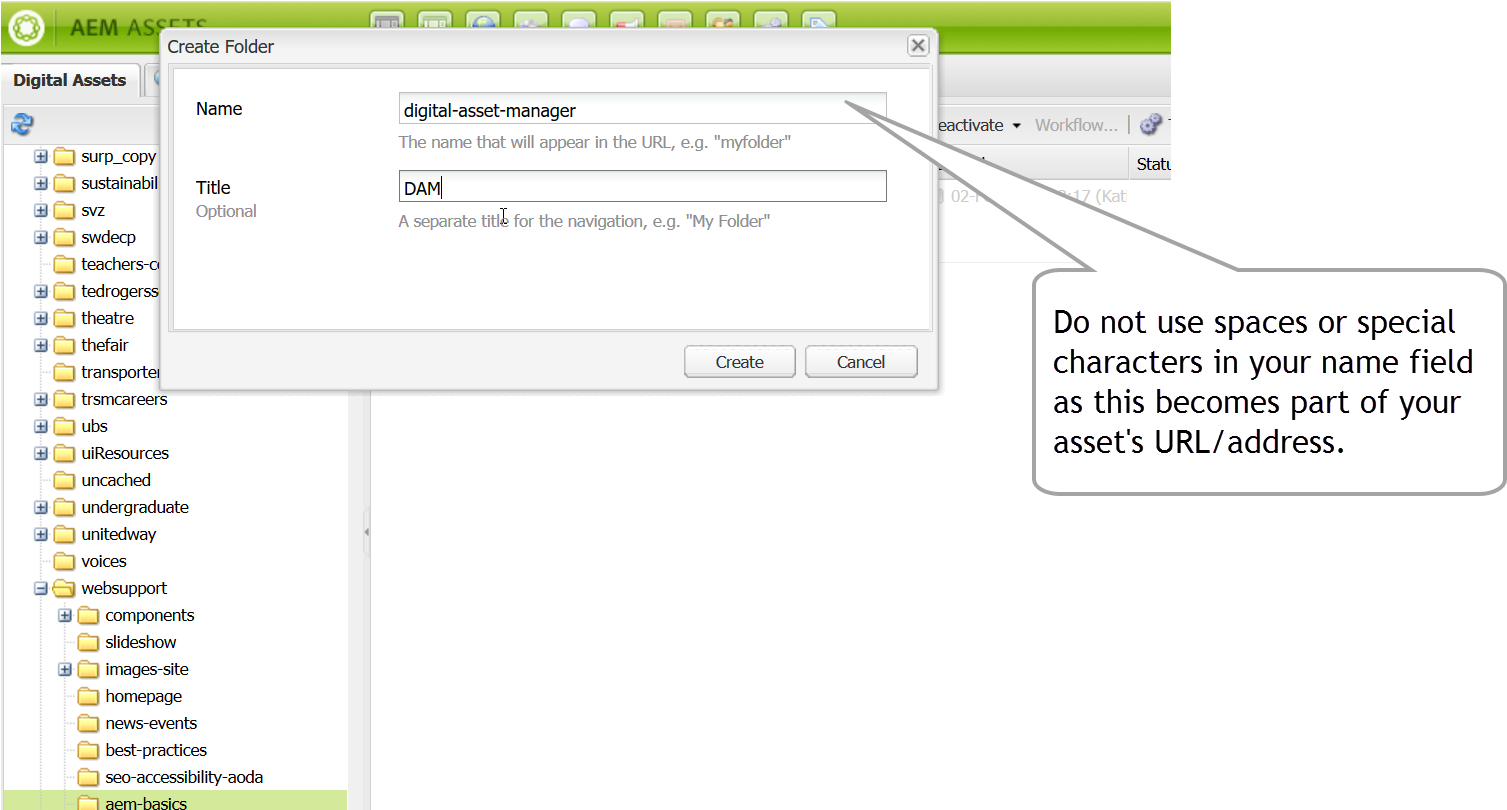
Task: Expand the trsmcareers folder
Action: coord(41,399)
